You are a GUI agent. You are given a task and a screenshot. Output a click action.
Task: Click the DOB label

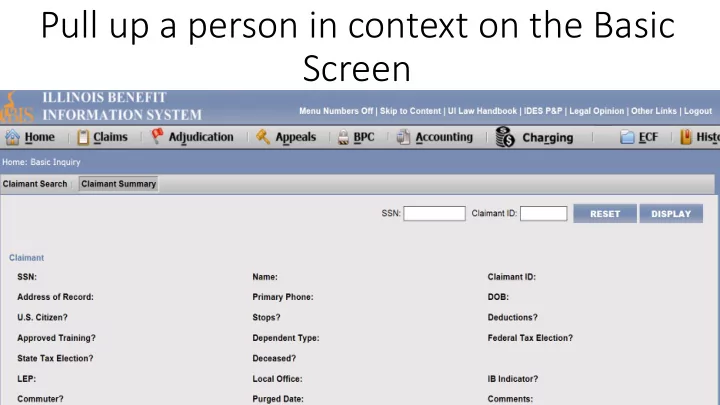498,297
